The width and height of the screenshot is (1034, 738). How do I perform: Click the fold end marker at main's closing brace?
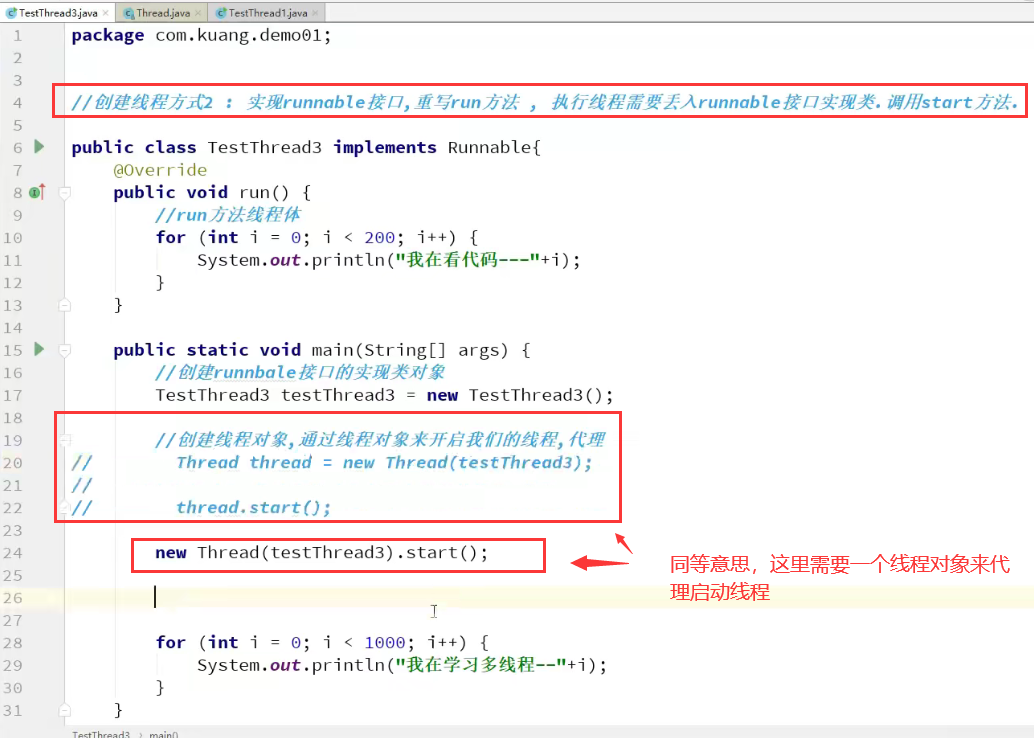65,710
